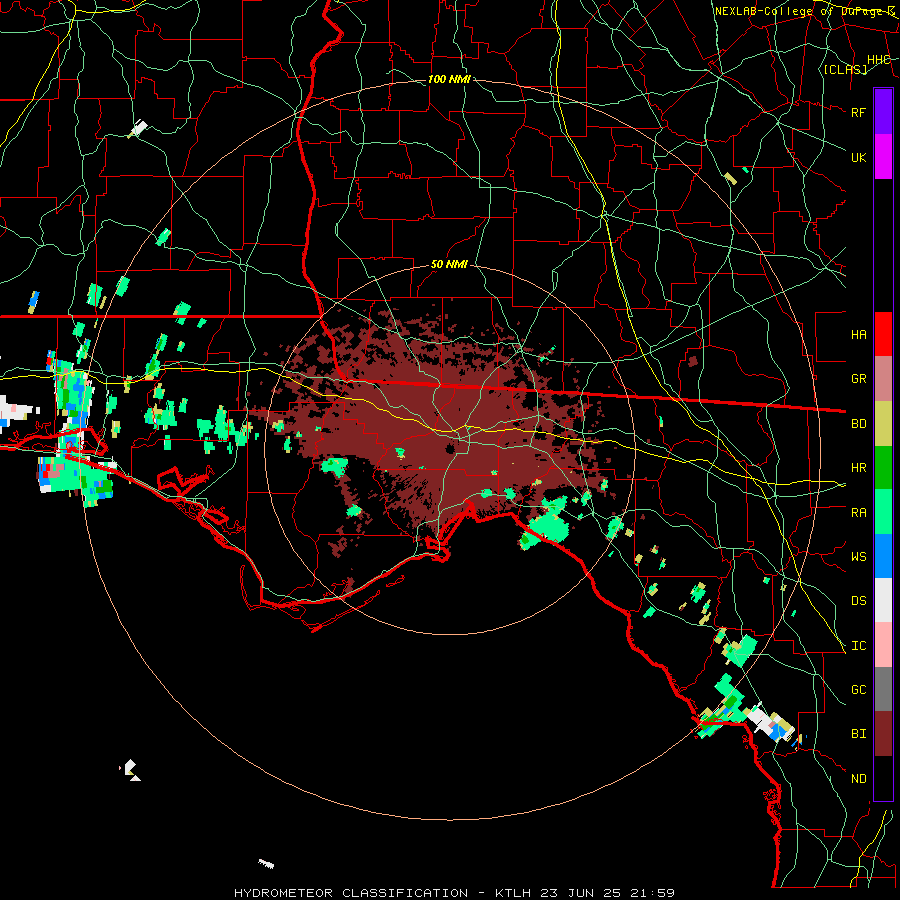Click the HR dark green legend swatch
Screen dimensions: 900x900
[883, 468]
